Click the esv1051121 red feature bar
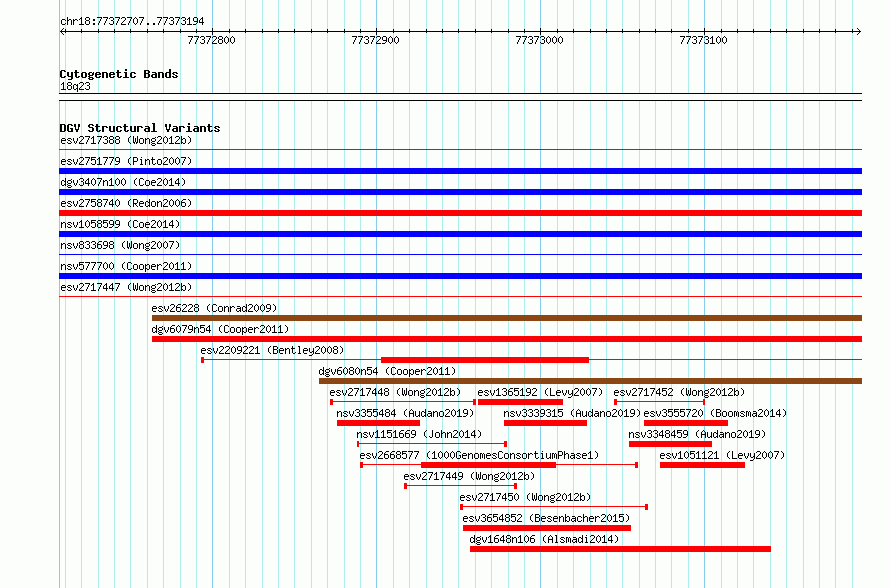Screen dimensions: 890x588 702,465
